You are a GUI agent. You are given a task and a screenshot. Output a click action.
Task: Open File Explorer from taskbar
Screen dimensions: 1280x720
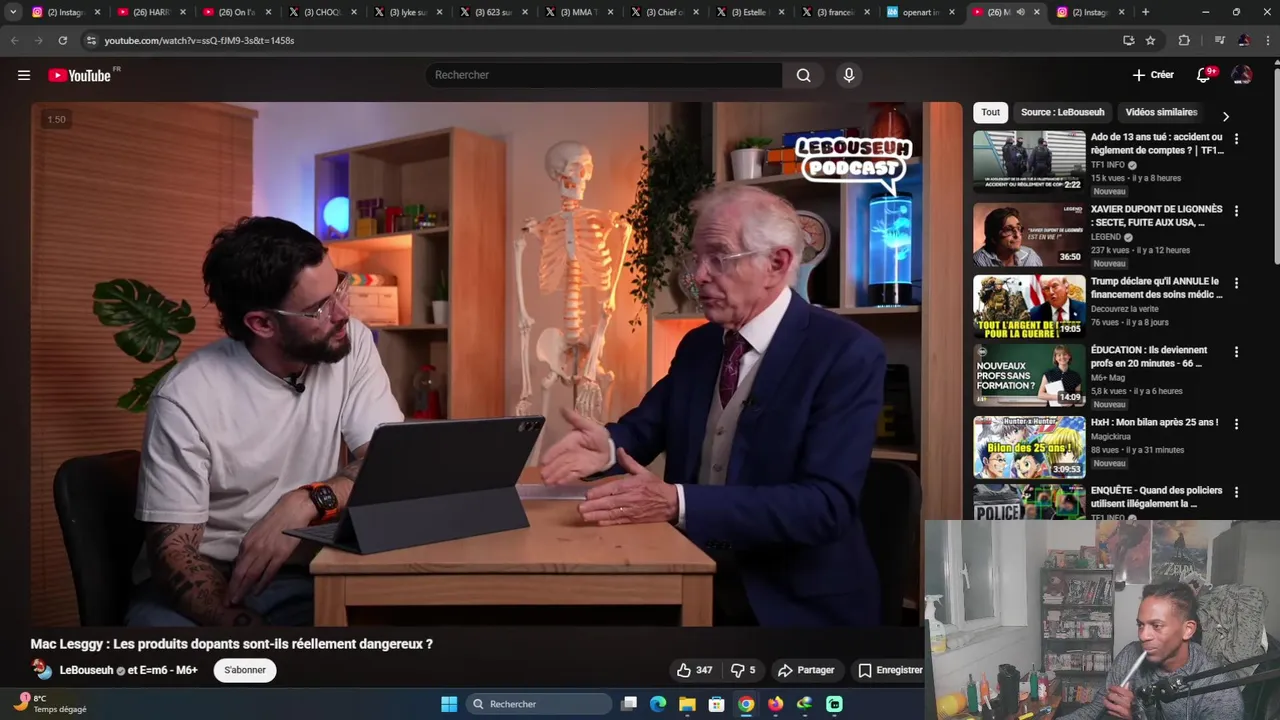(687, 704)
